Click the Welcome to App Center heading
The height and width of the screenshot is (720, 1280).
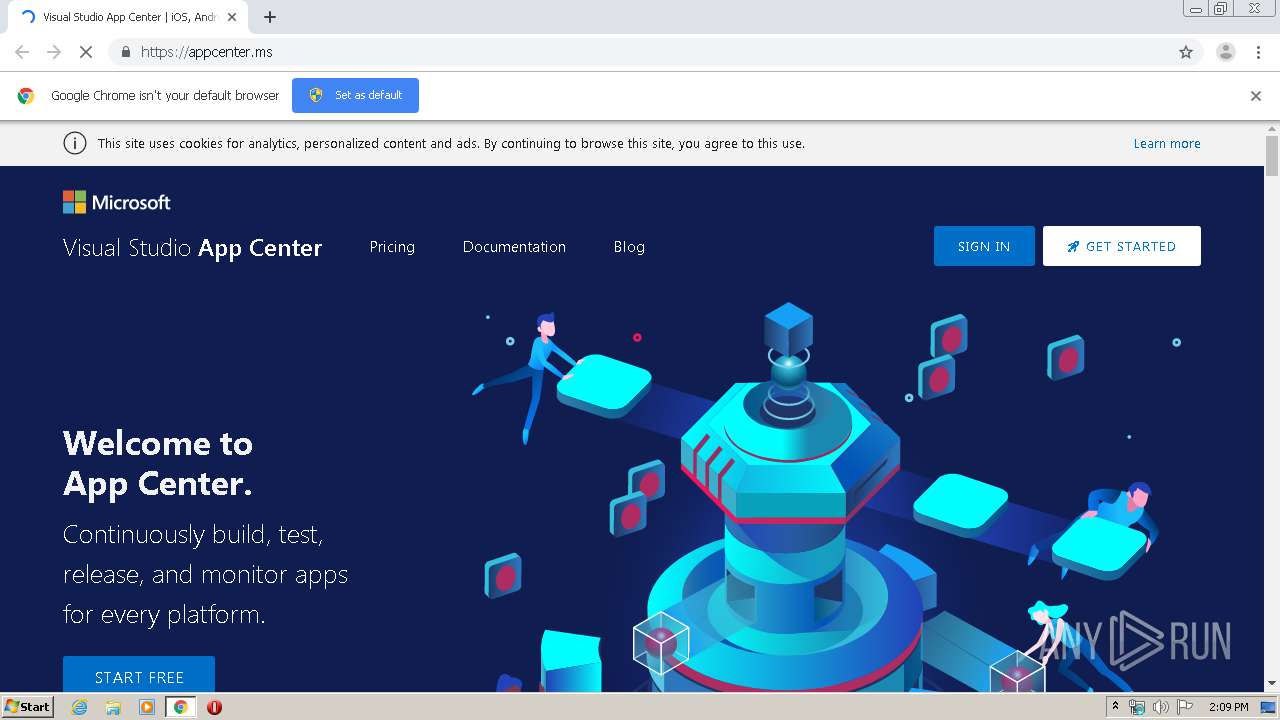[158, 463]
